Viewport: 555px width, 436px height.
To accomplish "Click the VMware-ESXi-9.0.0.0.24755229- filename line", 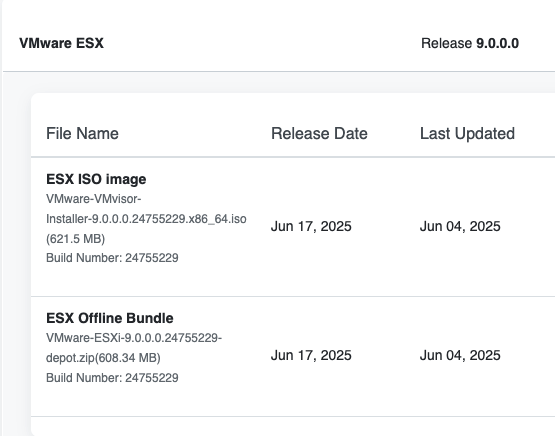I will coord(134,338).
